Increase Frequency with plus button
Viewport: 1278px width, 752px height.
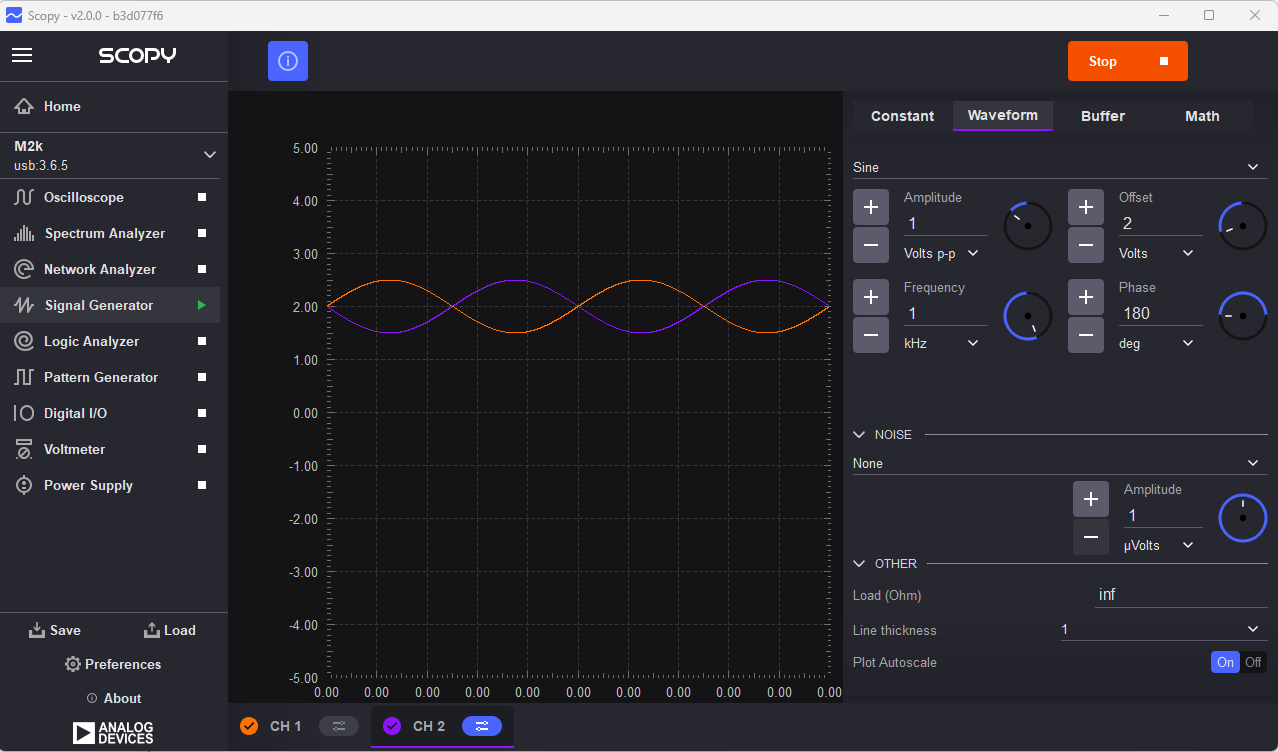point(871,297)
